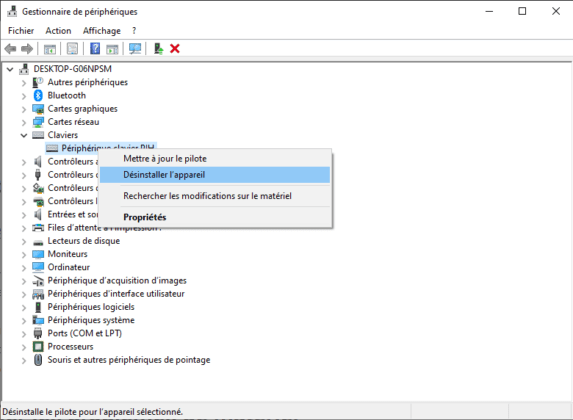Image resolution: width=573 pixels, height=420 pixels.
Task: Select the Périphérique clavier keyboard device row
Action: coord(101,148)
